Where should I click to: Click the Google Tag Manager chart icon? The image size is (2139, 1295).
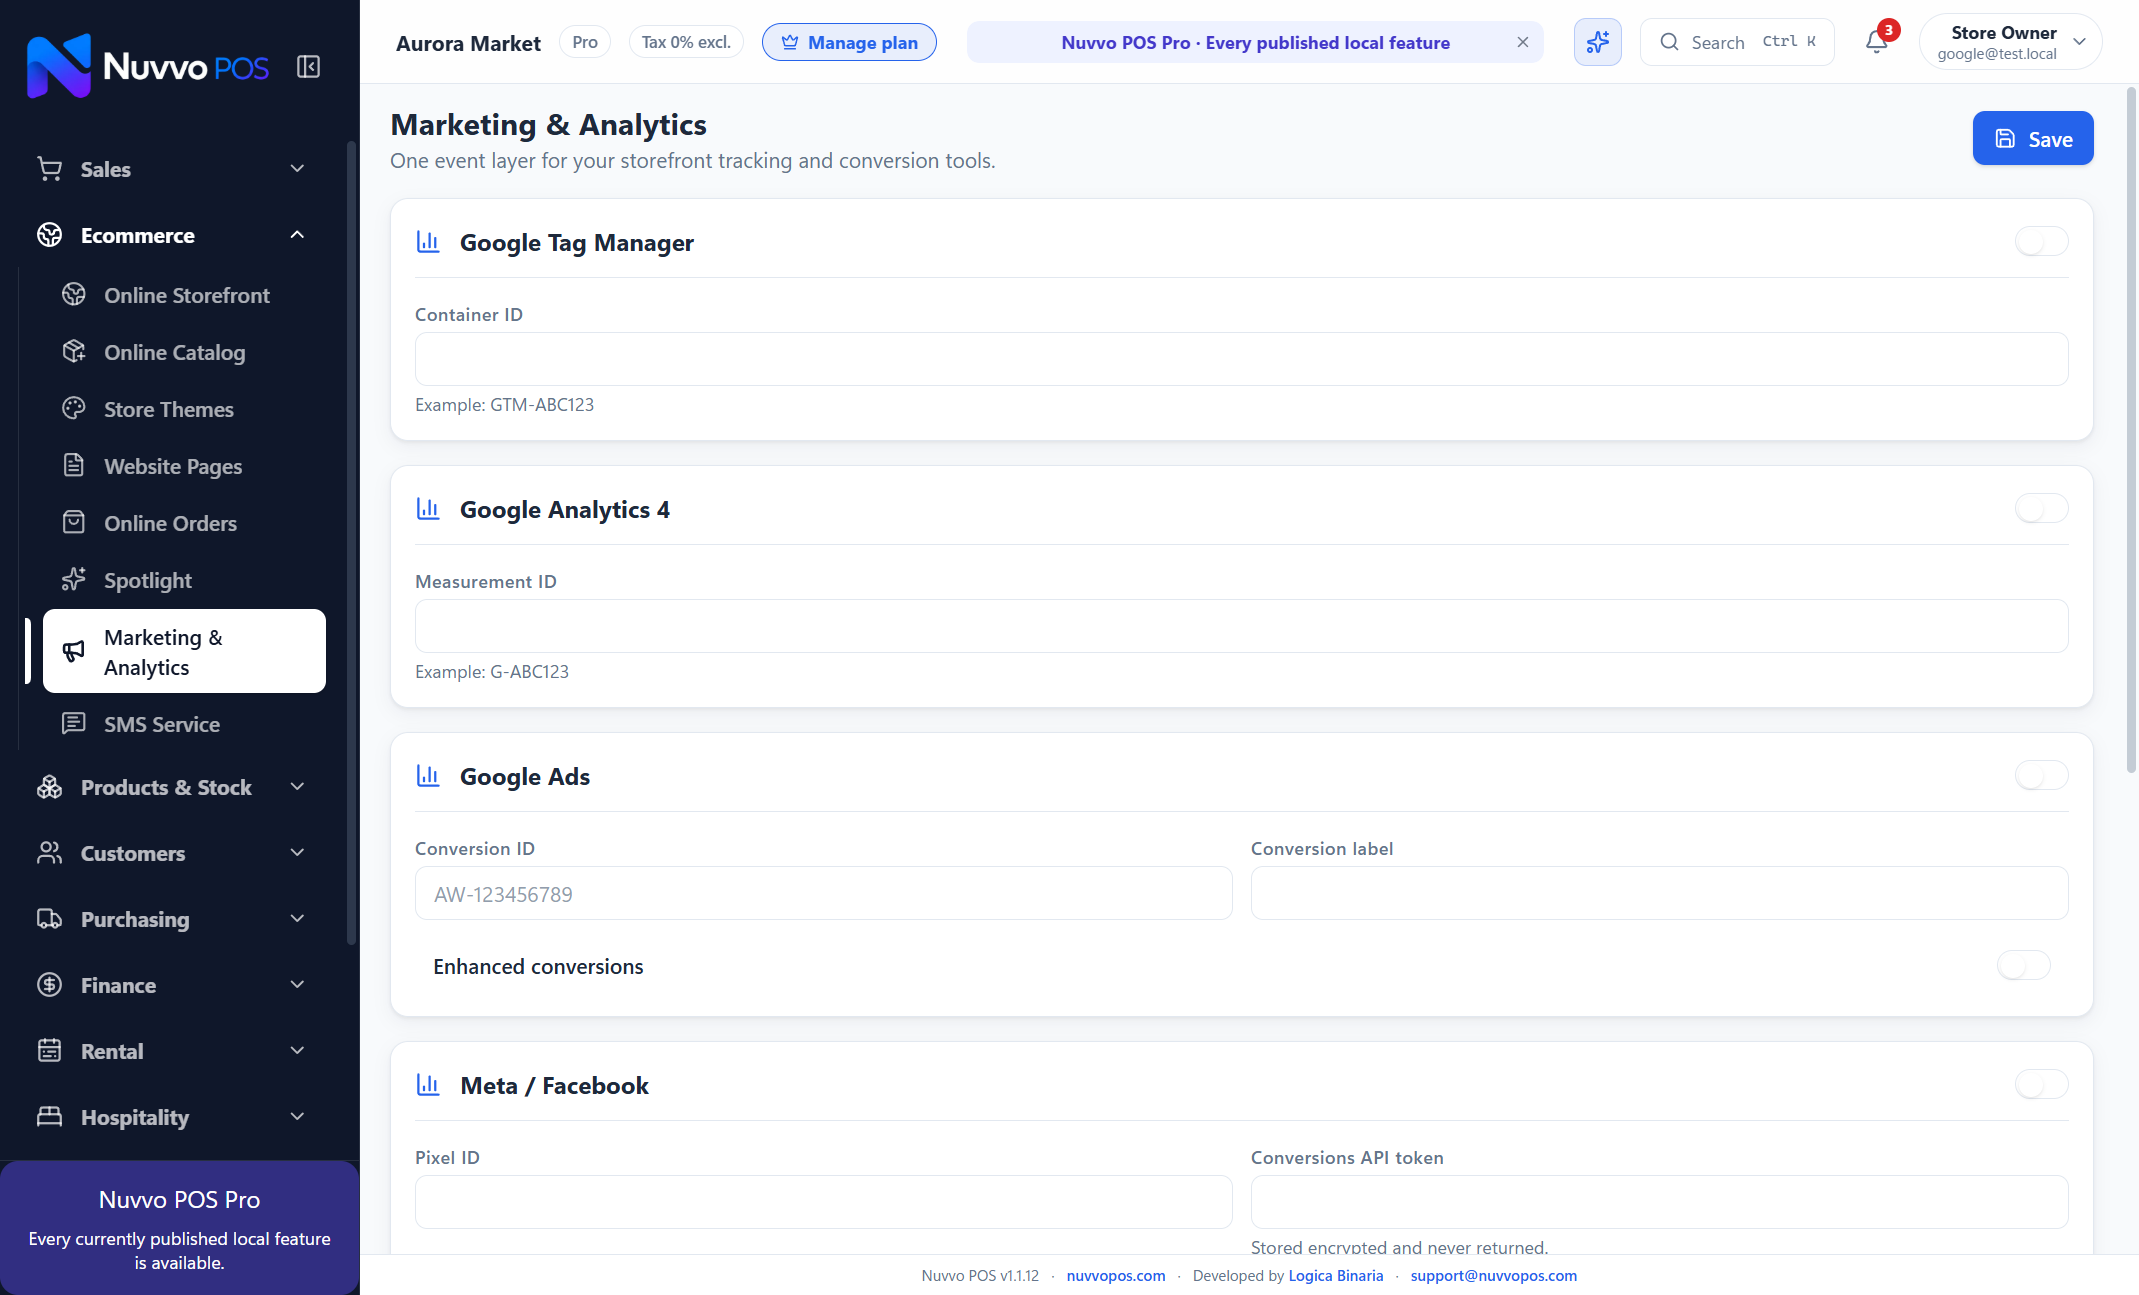428,242
